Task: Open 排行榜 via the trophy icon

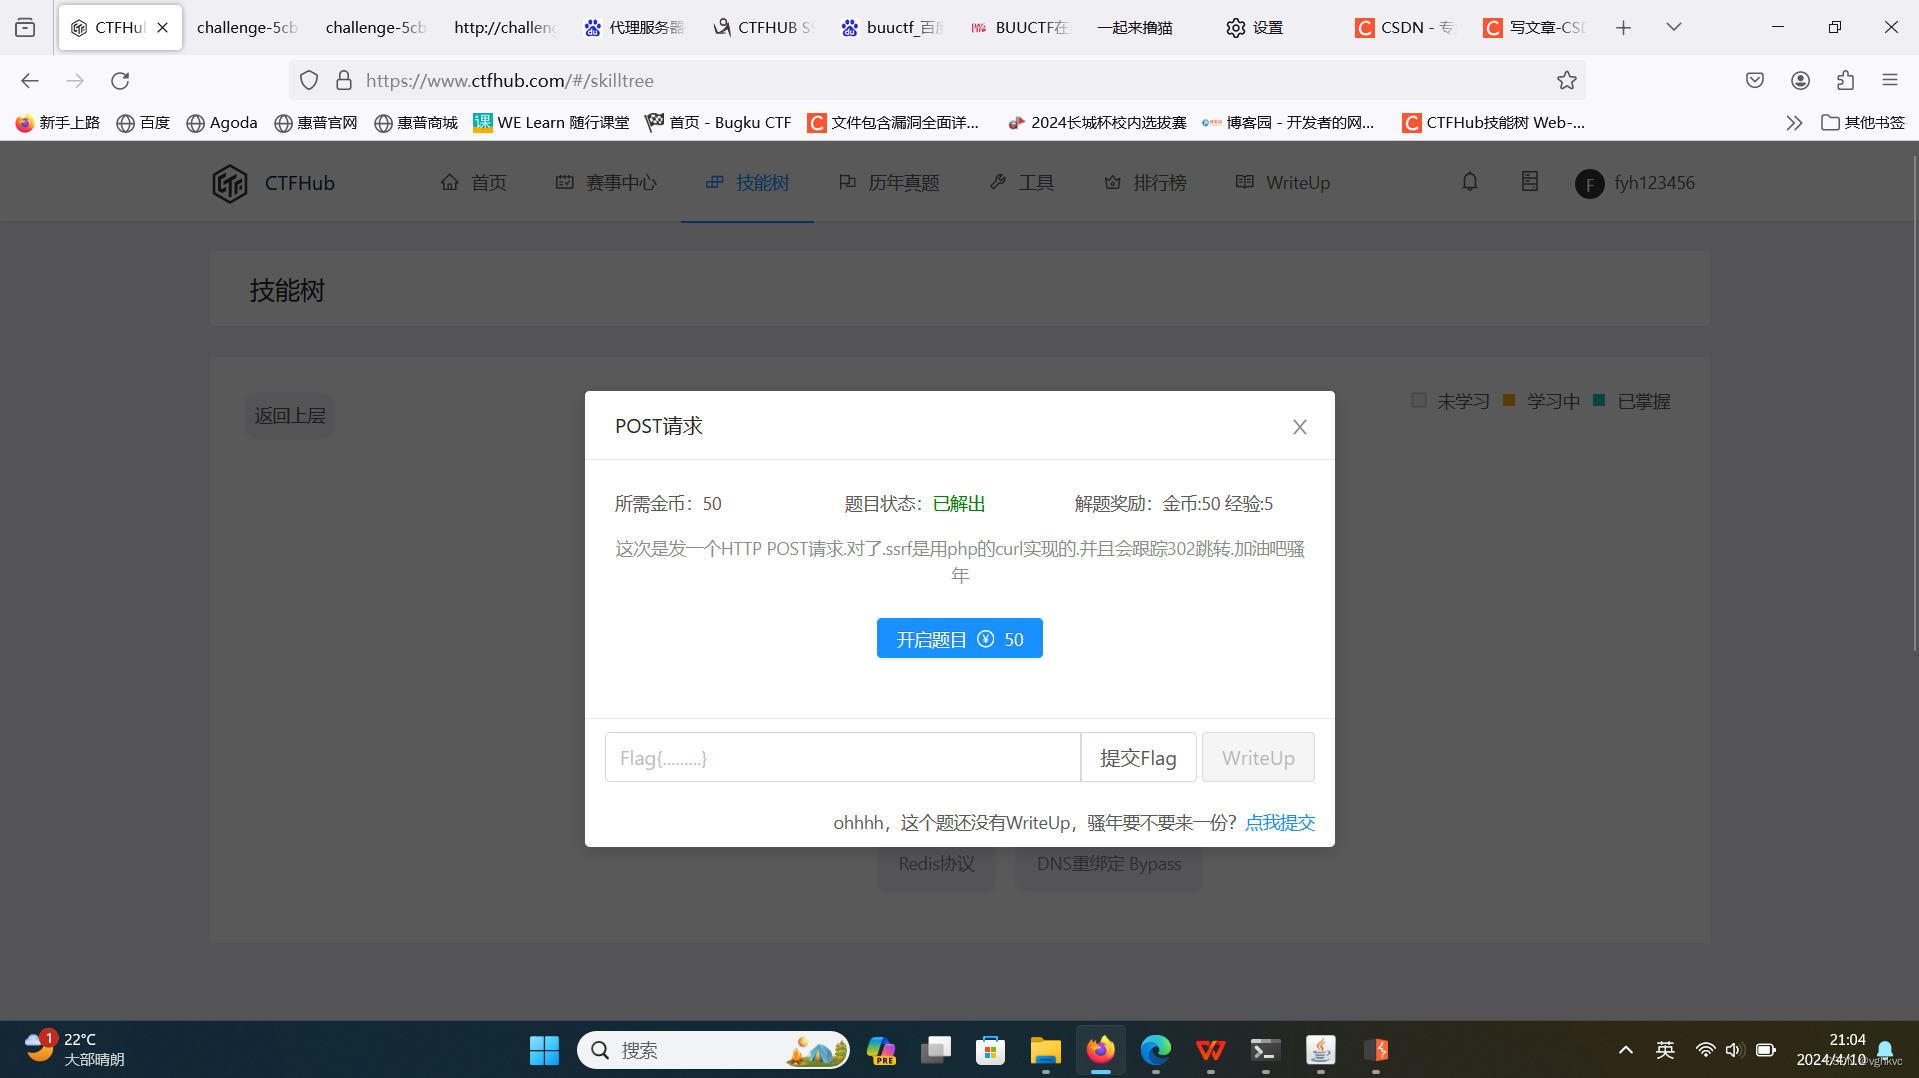Action: 1111,182
